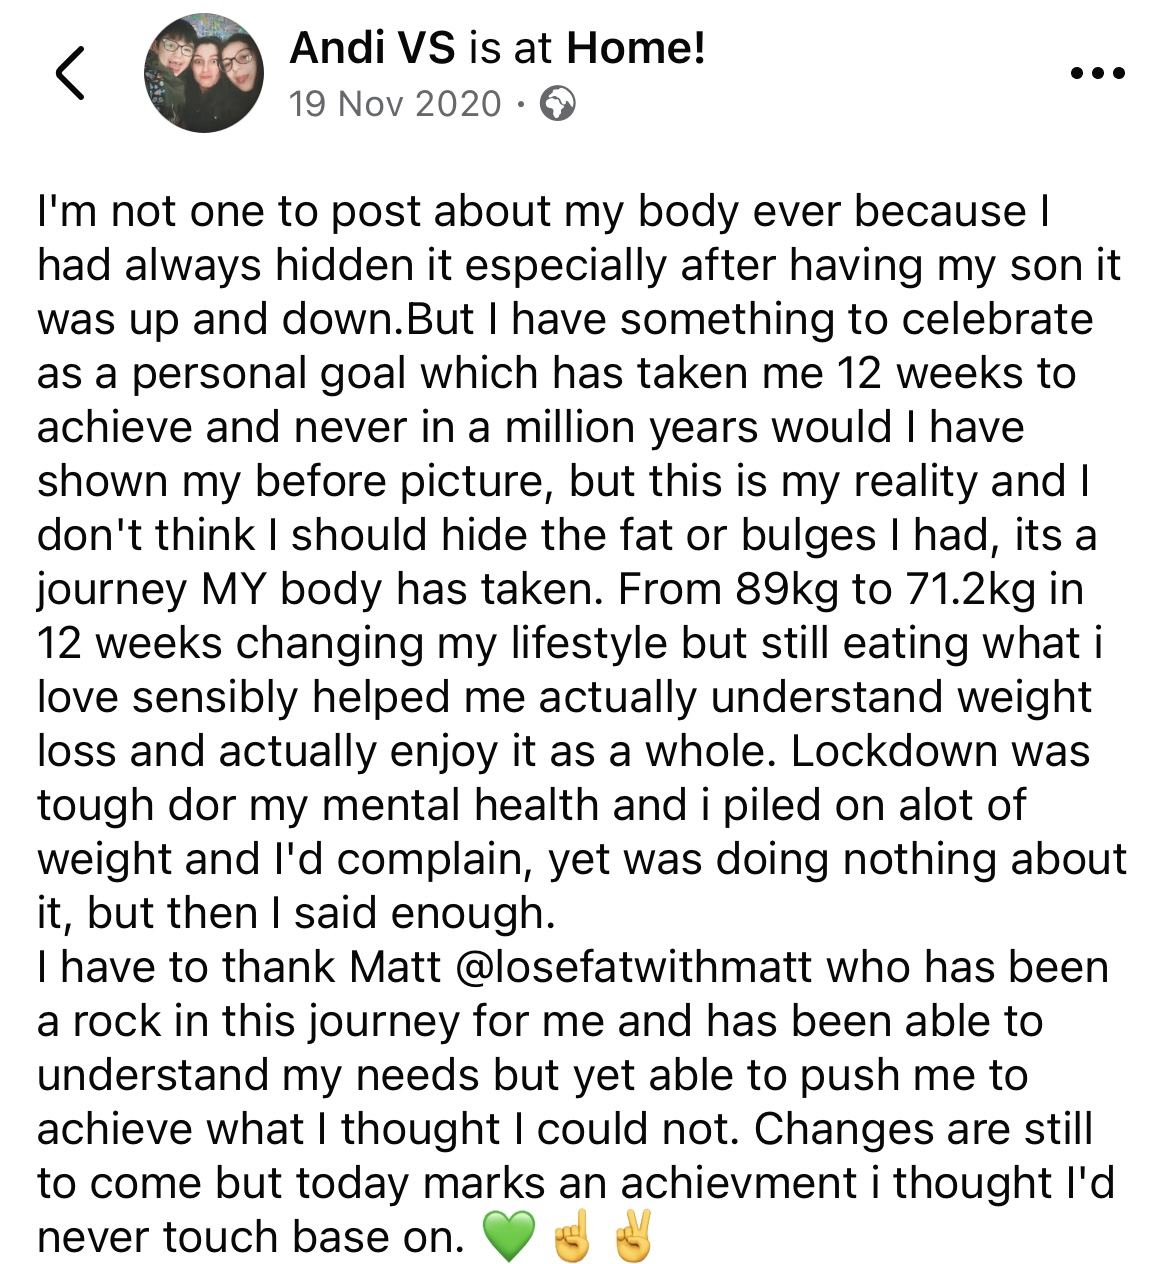The height and width of the screenshot is (1264, 1170).
Task: Tap the globe public privacy icon
Action: (x=557, y=103)
